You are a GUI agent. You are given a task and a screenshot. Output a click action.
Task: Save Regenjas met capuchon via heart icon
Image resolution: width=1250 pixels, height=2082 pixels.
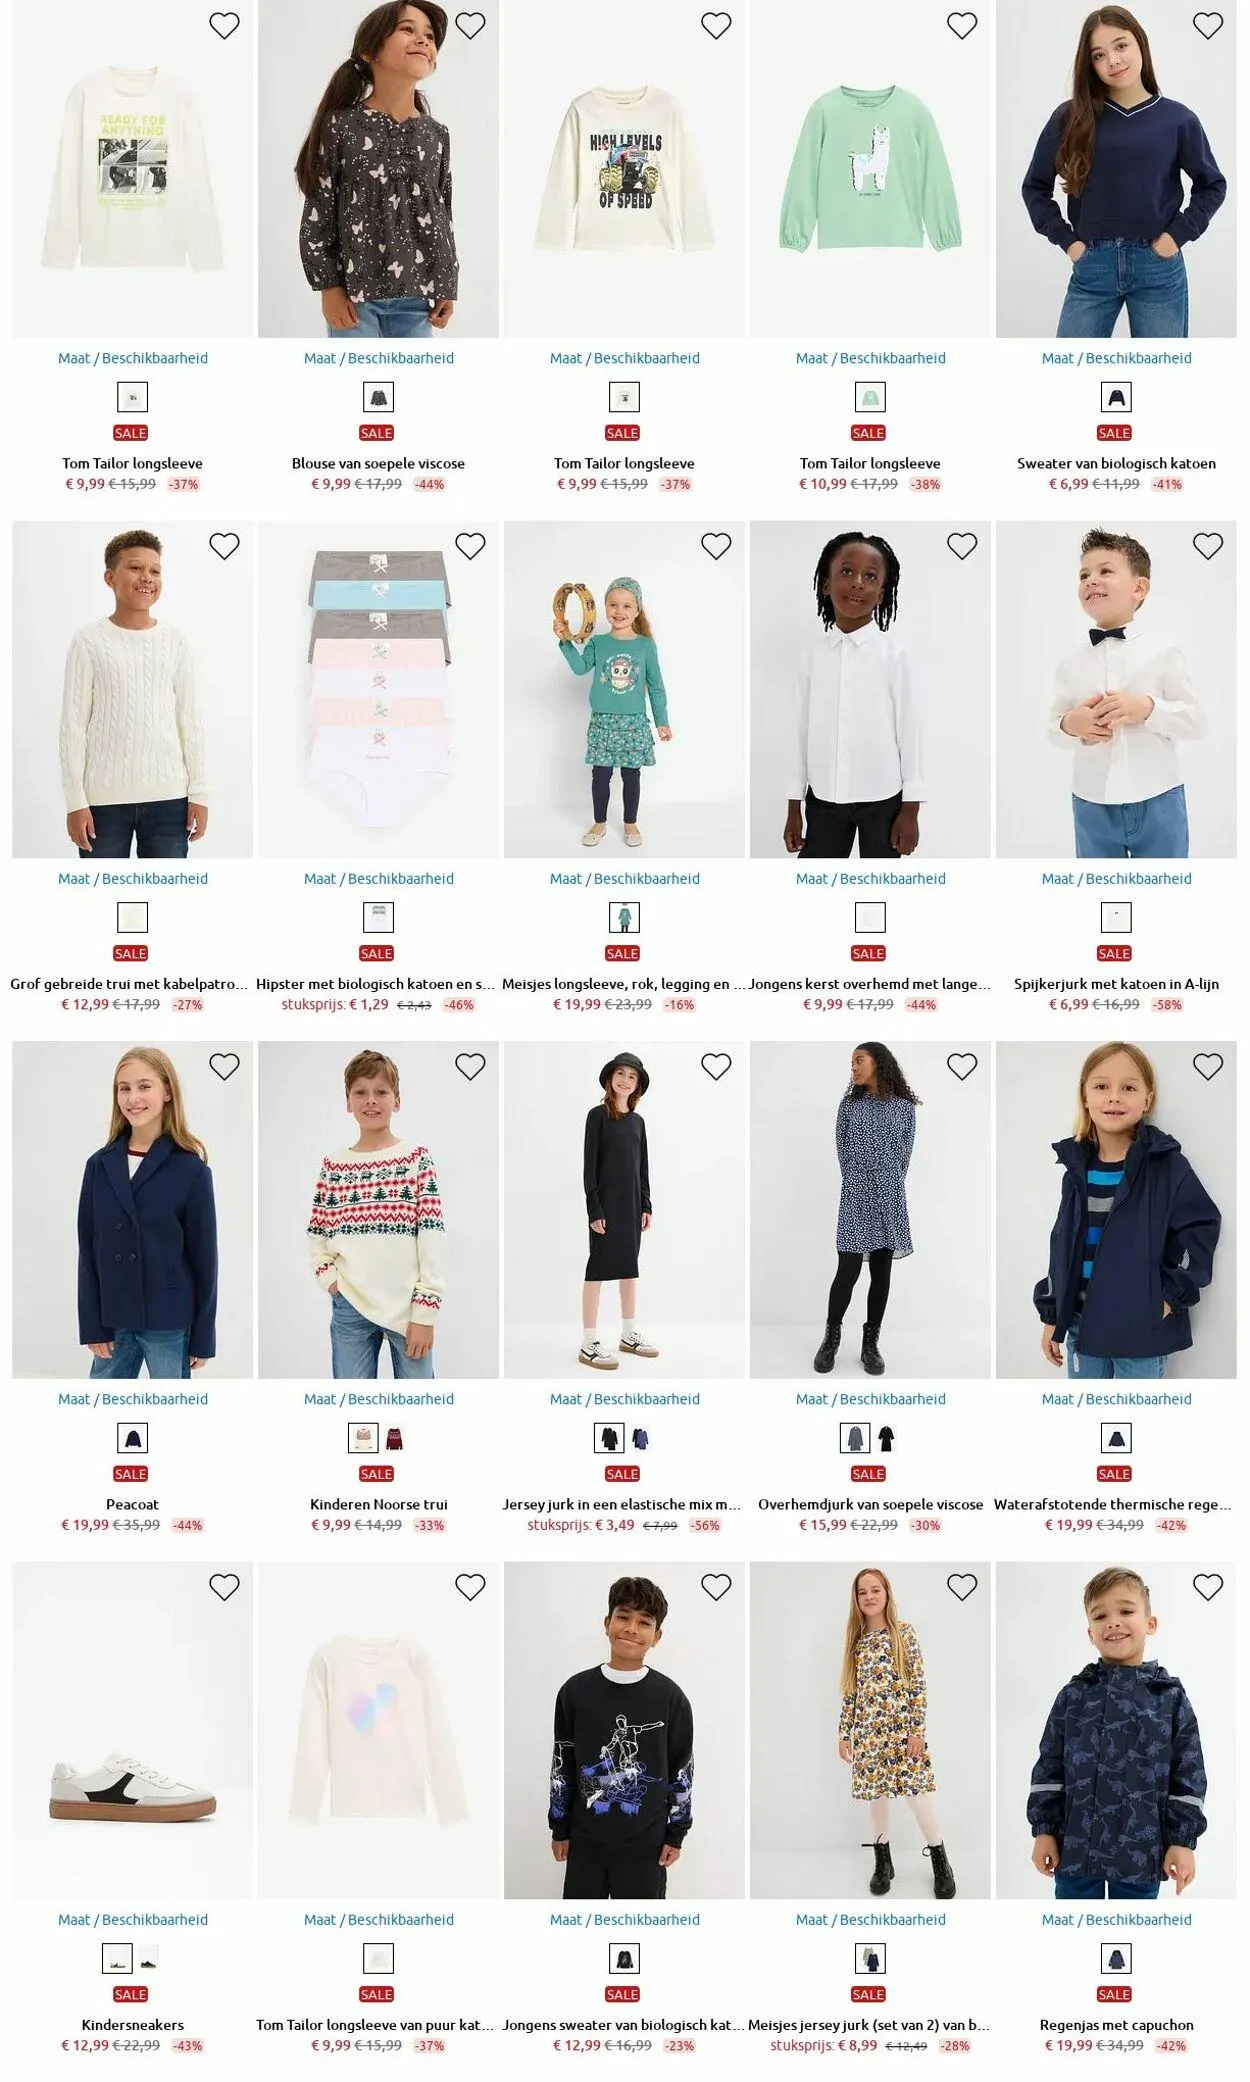tap(1208, 1587)
